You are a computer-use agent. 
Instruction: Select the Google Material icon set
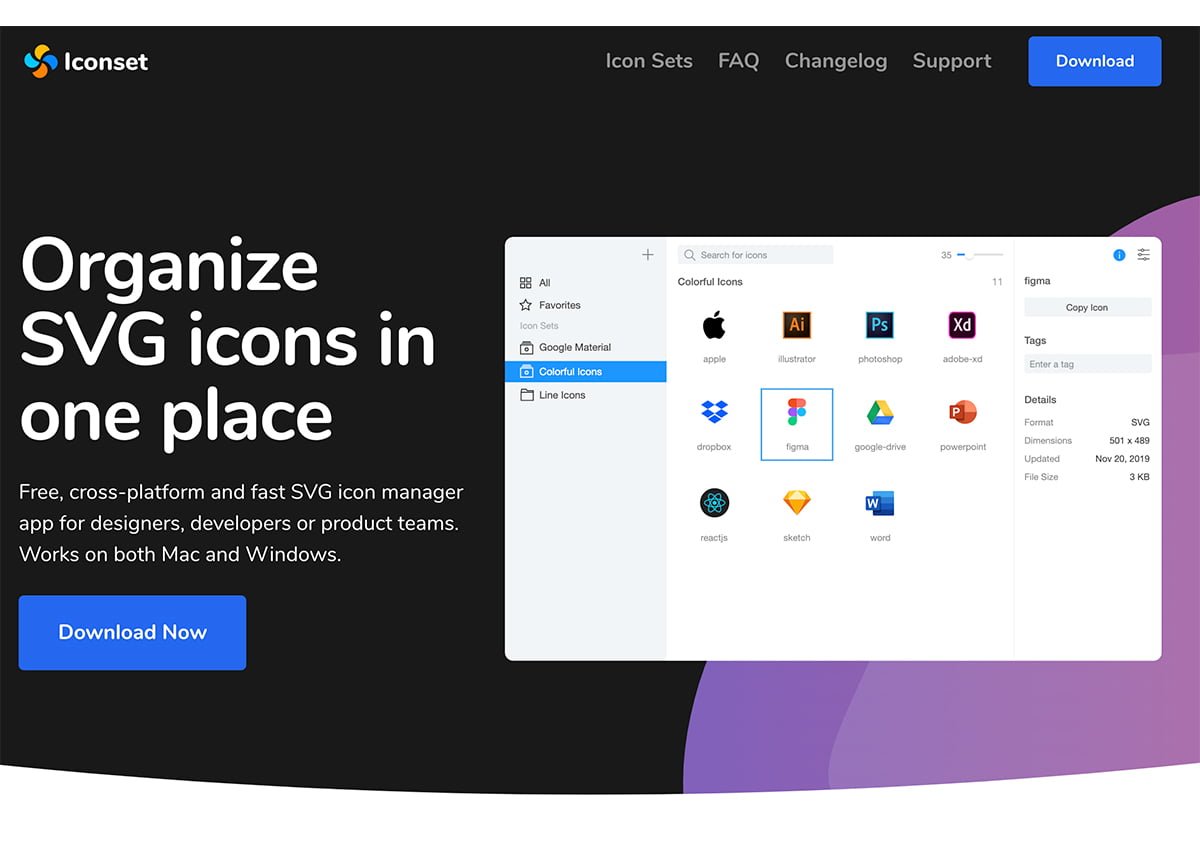click(565, 347)
